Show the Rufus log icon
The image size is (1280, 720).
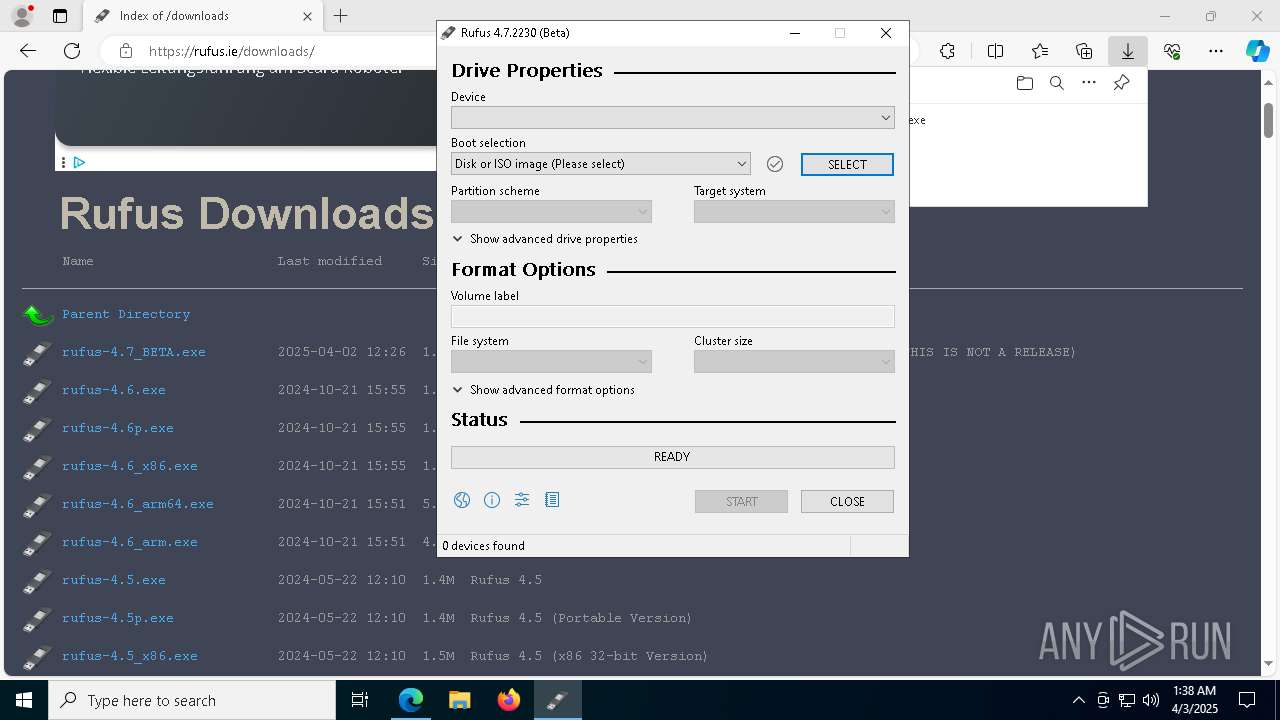[552, 500]
